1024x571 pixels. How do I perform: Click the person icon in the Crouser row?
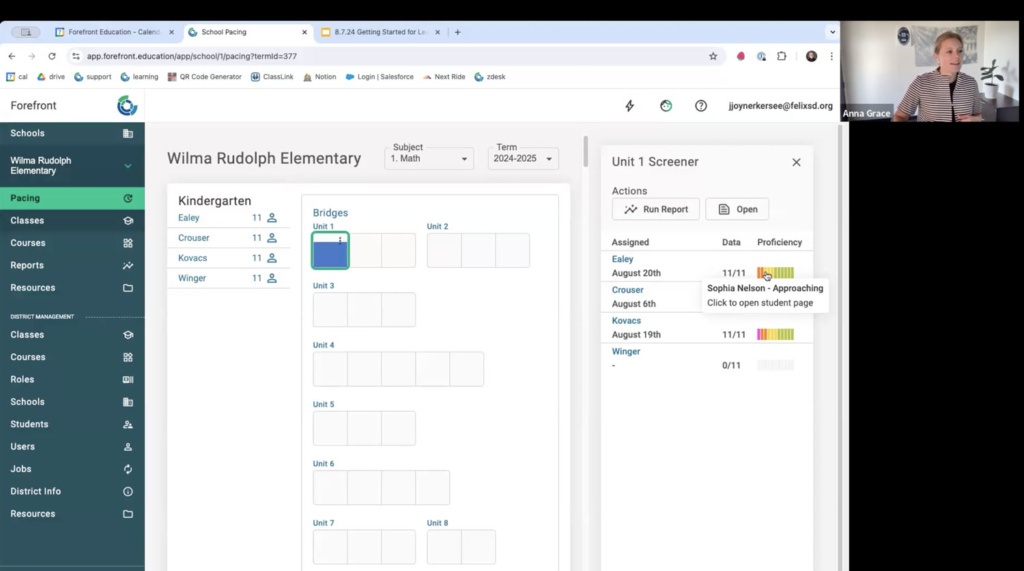coord(272,238)
